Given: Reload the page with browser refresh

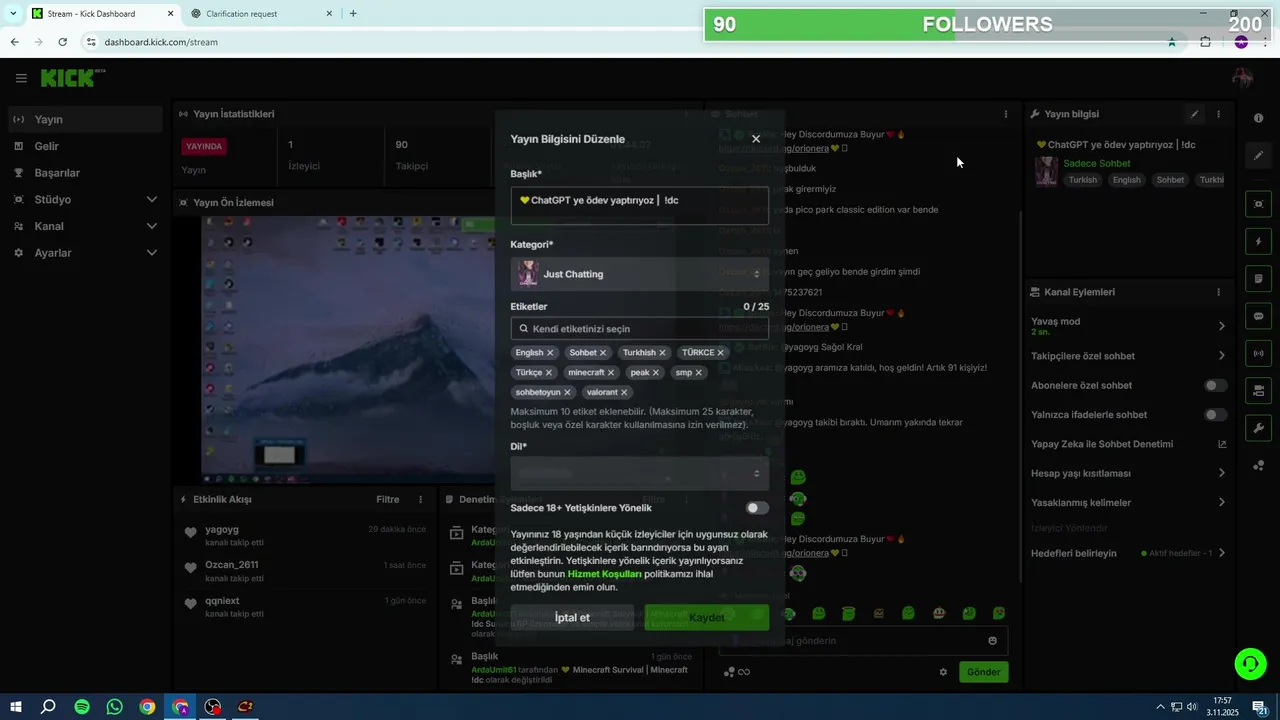Looking at the screenshot, I should [x=62, y=42].
